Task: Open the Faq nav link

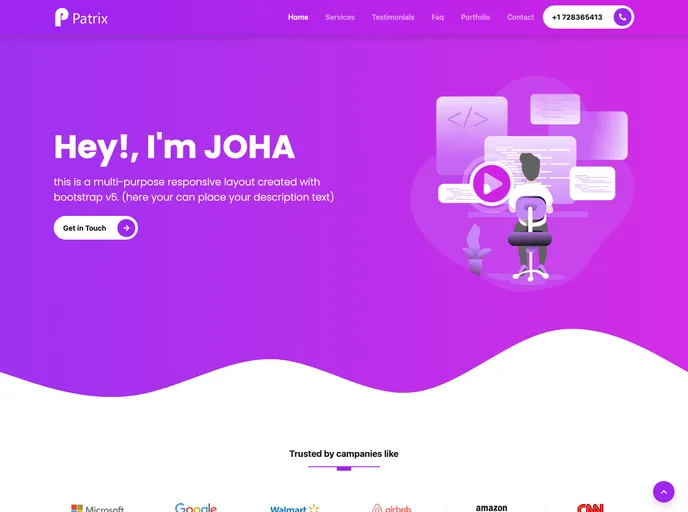Action: point(437,17)
